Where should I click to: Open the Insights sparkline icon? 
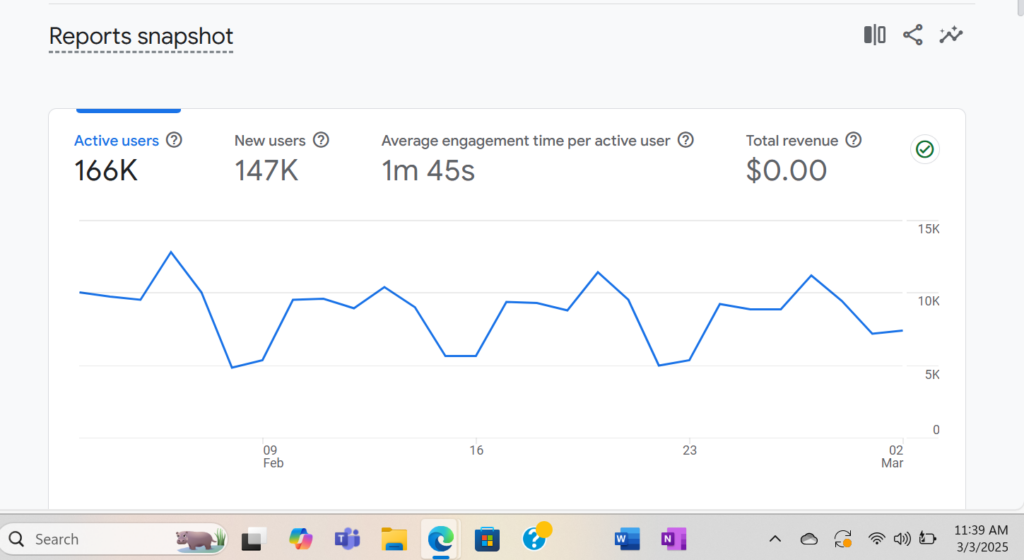(950, 35)
